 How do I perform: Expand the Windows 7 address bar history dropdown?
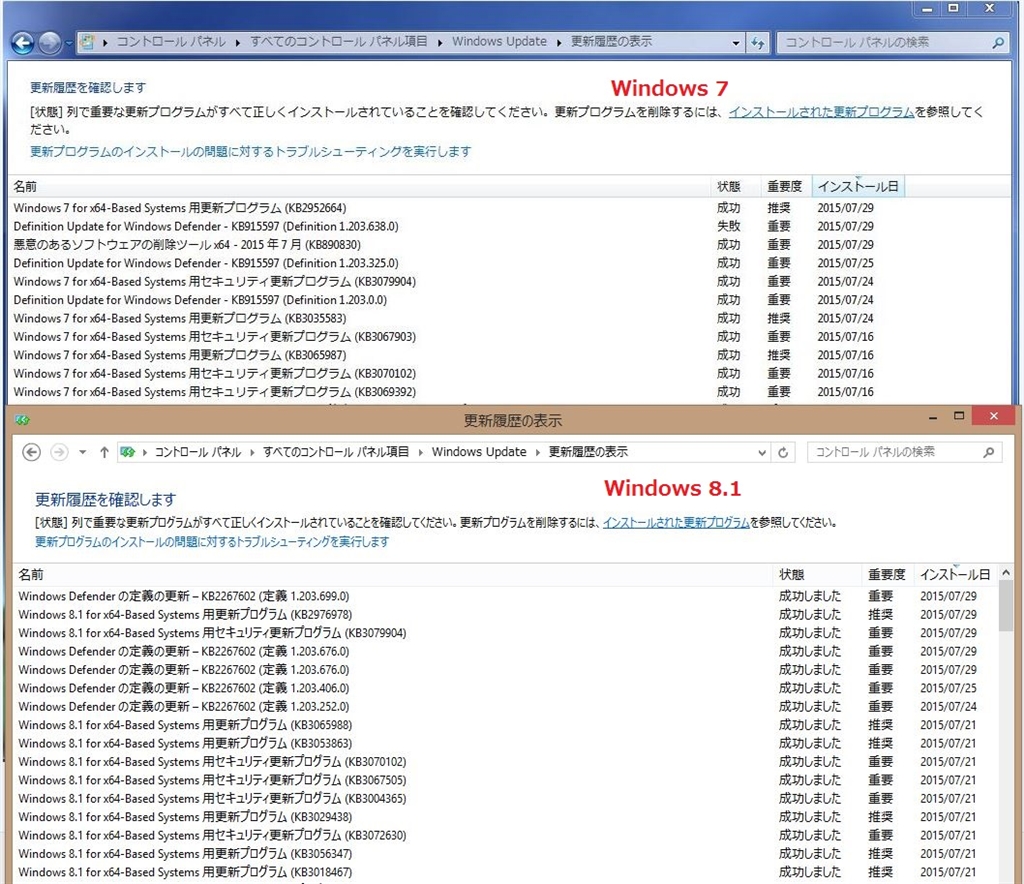[736, 43]
